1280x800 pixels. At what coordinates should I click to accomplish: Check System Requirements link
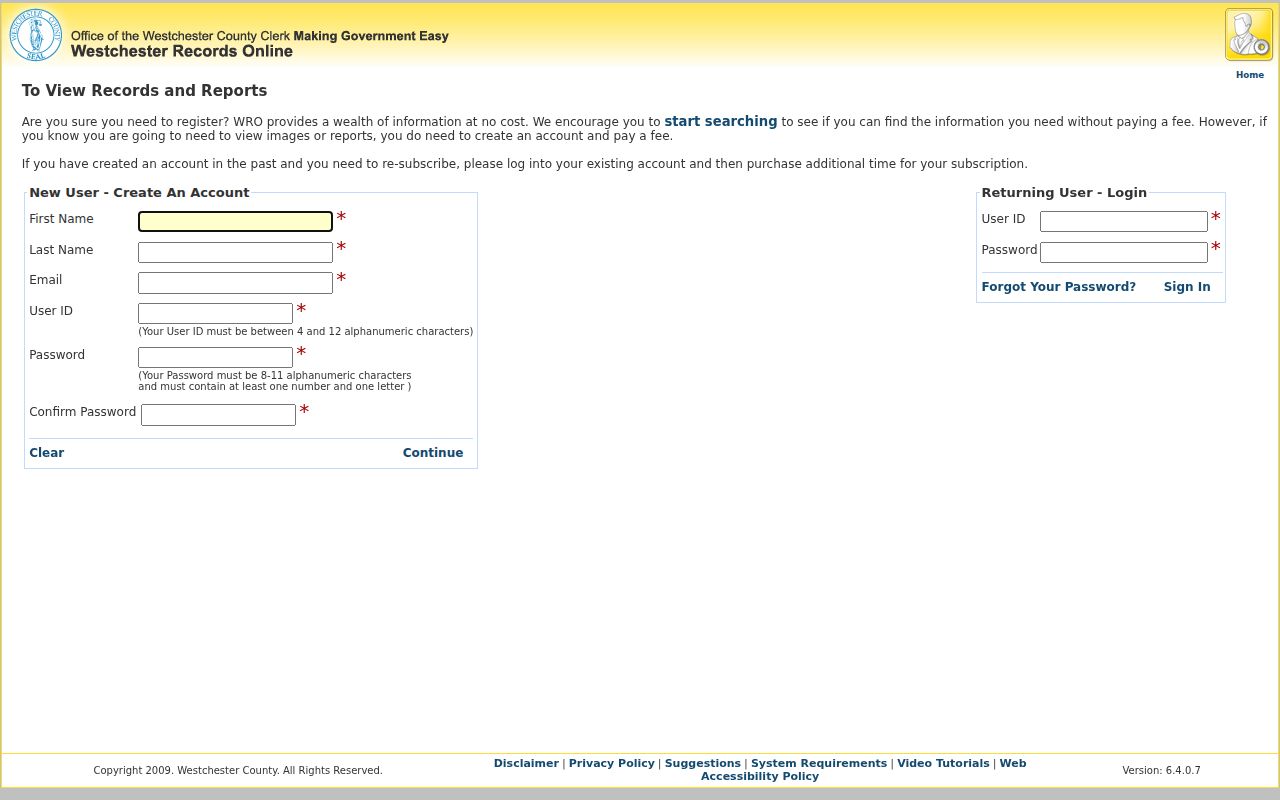[819, 763]
